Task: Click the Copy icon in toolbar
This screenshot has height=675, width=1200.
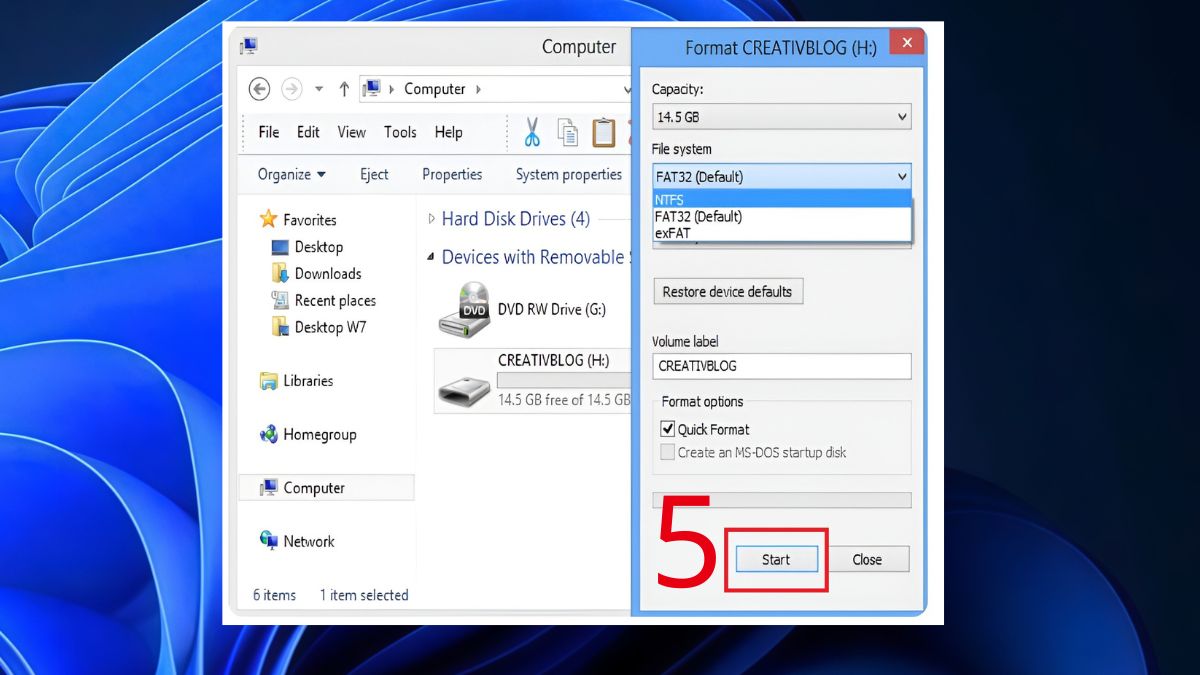Action: pos(567,132)
